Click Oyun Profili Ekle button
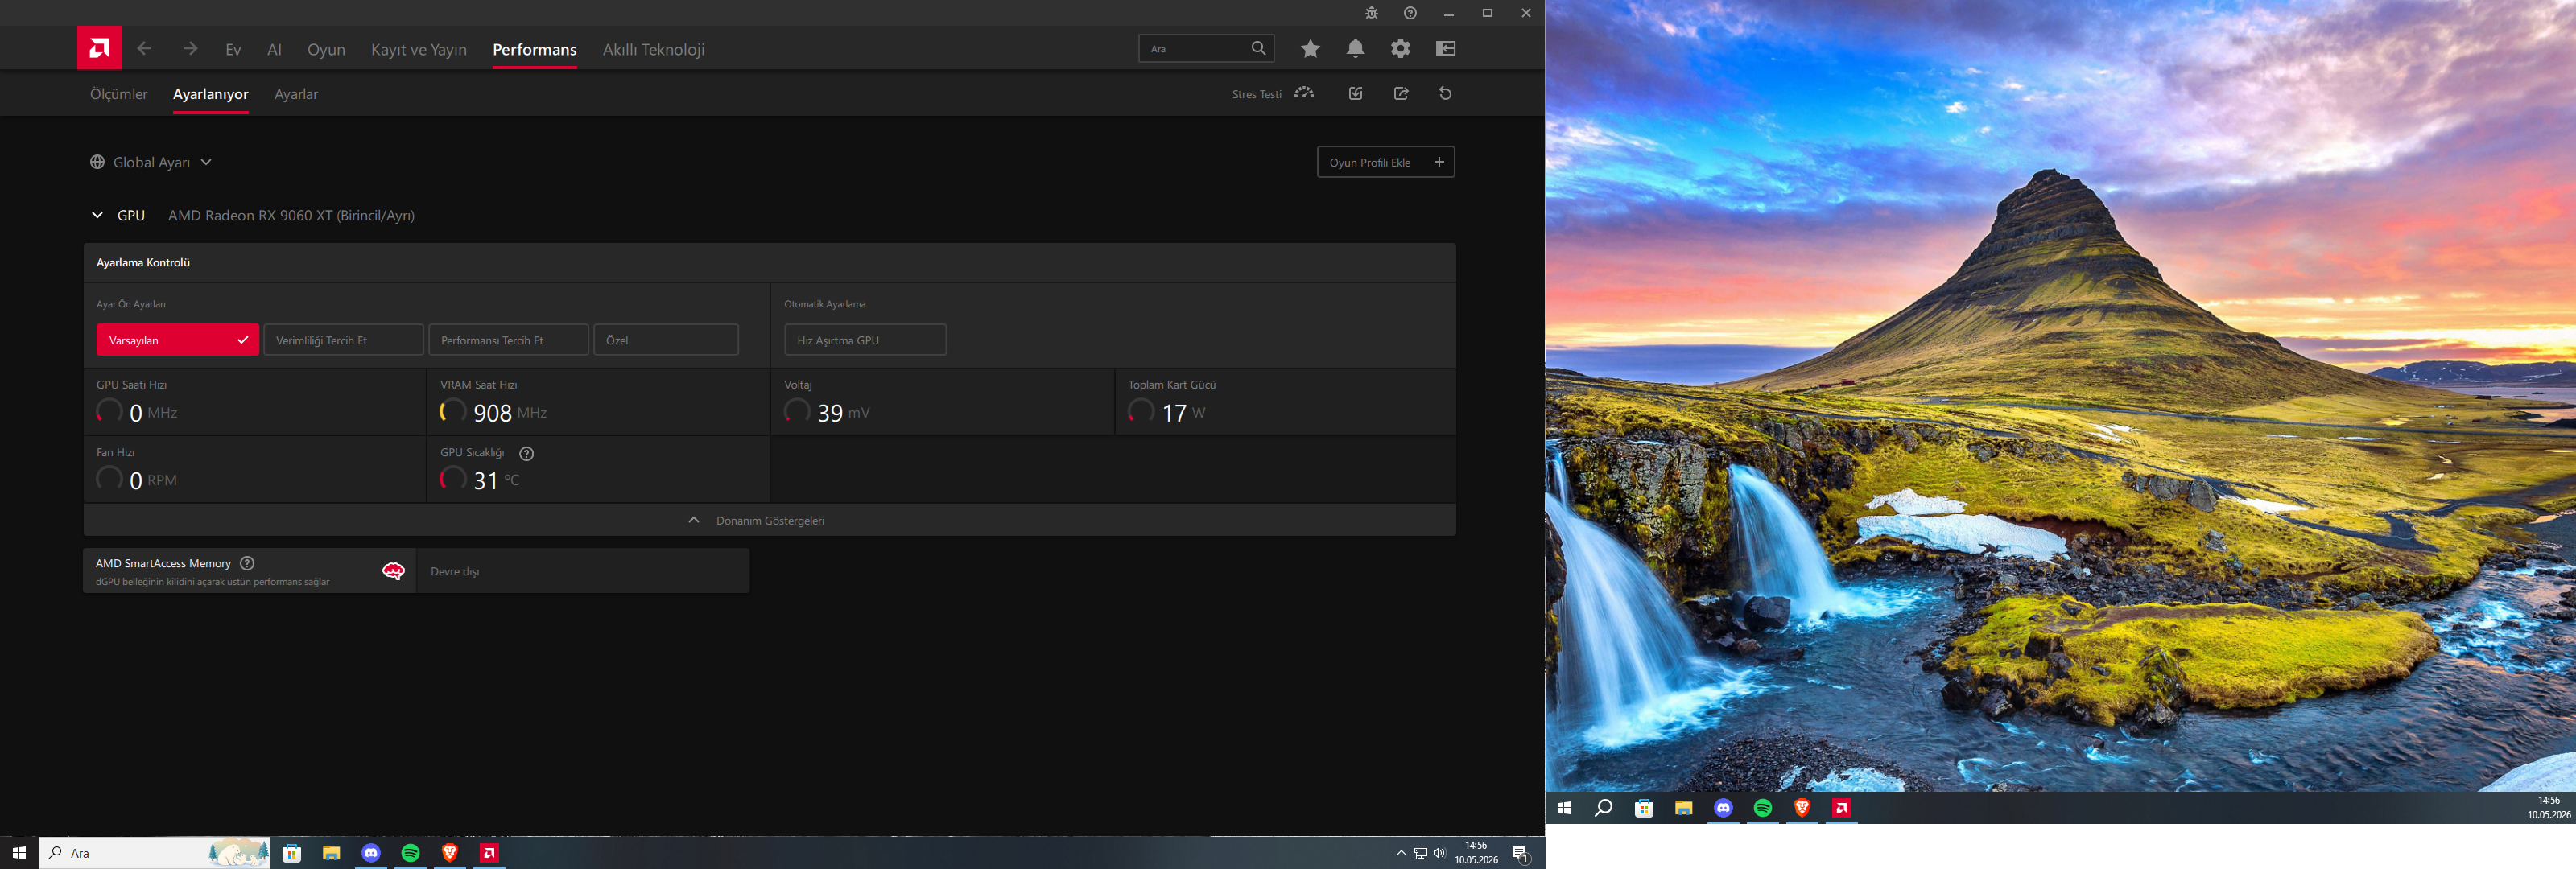Viewport: 2576px width, 869px height. [x=1386, y=162]
